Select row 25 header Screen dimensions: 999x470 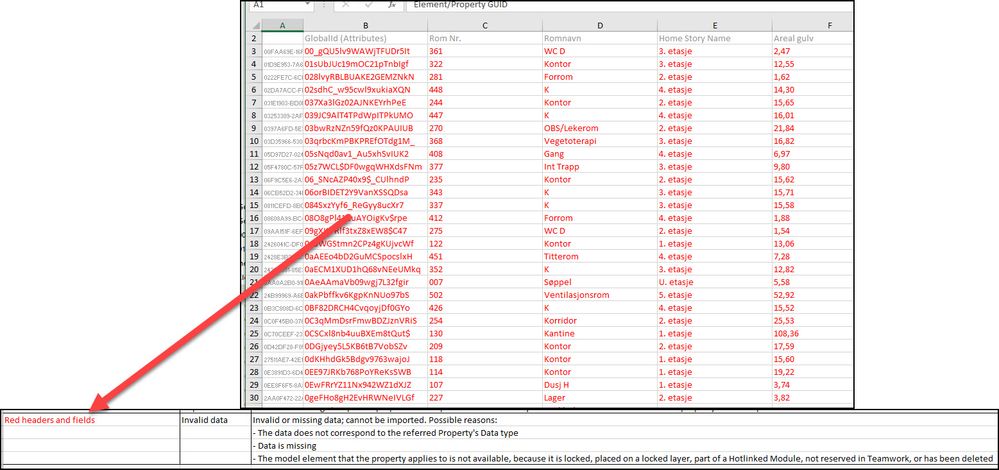tap(255, 333)
